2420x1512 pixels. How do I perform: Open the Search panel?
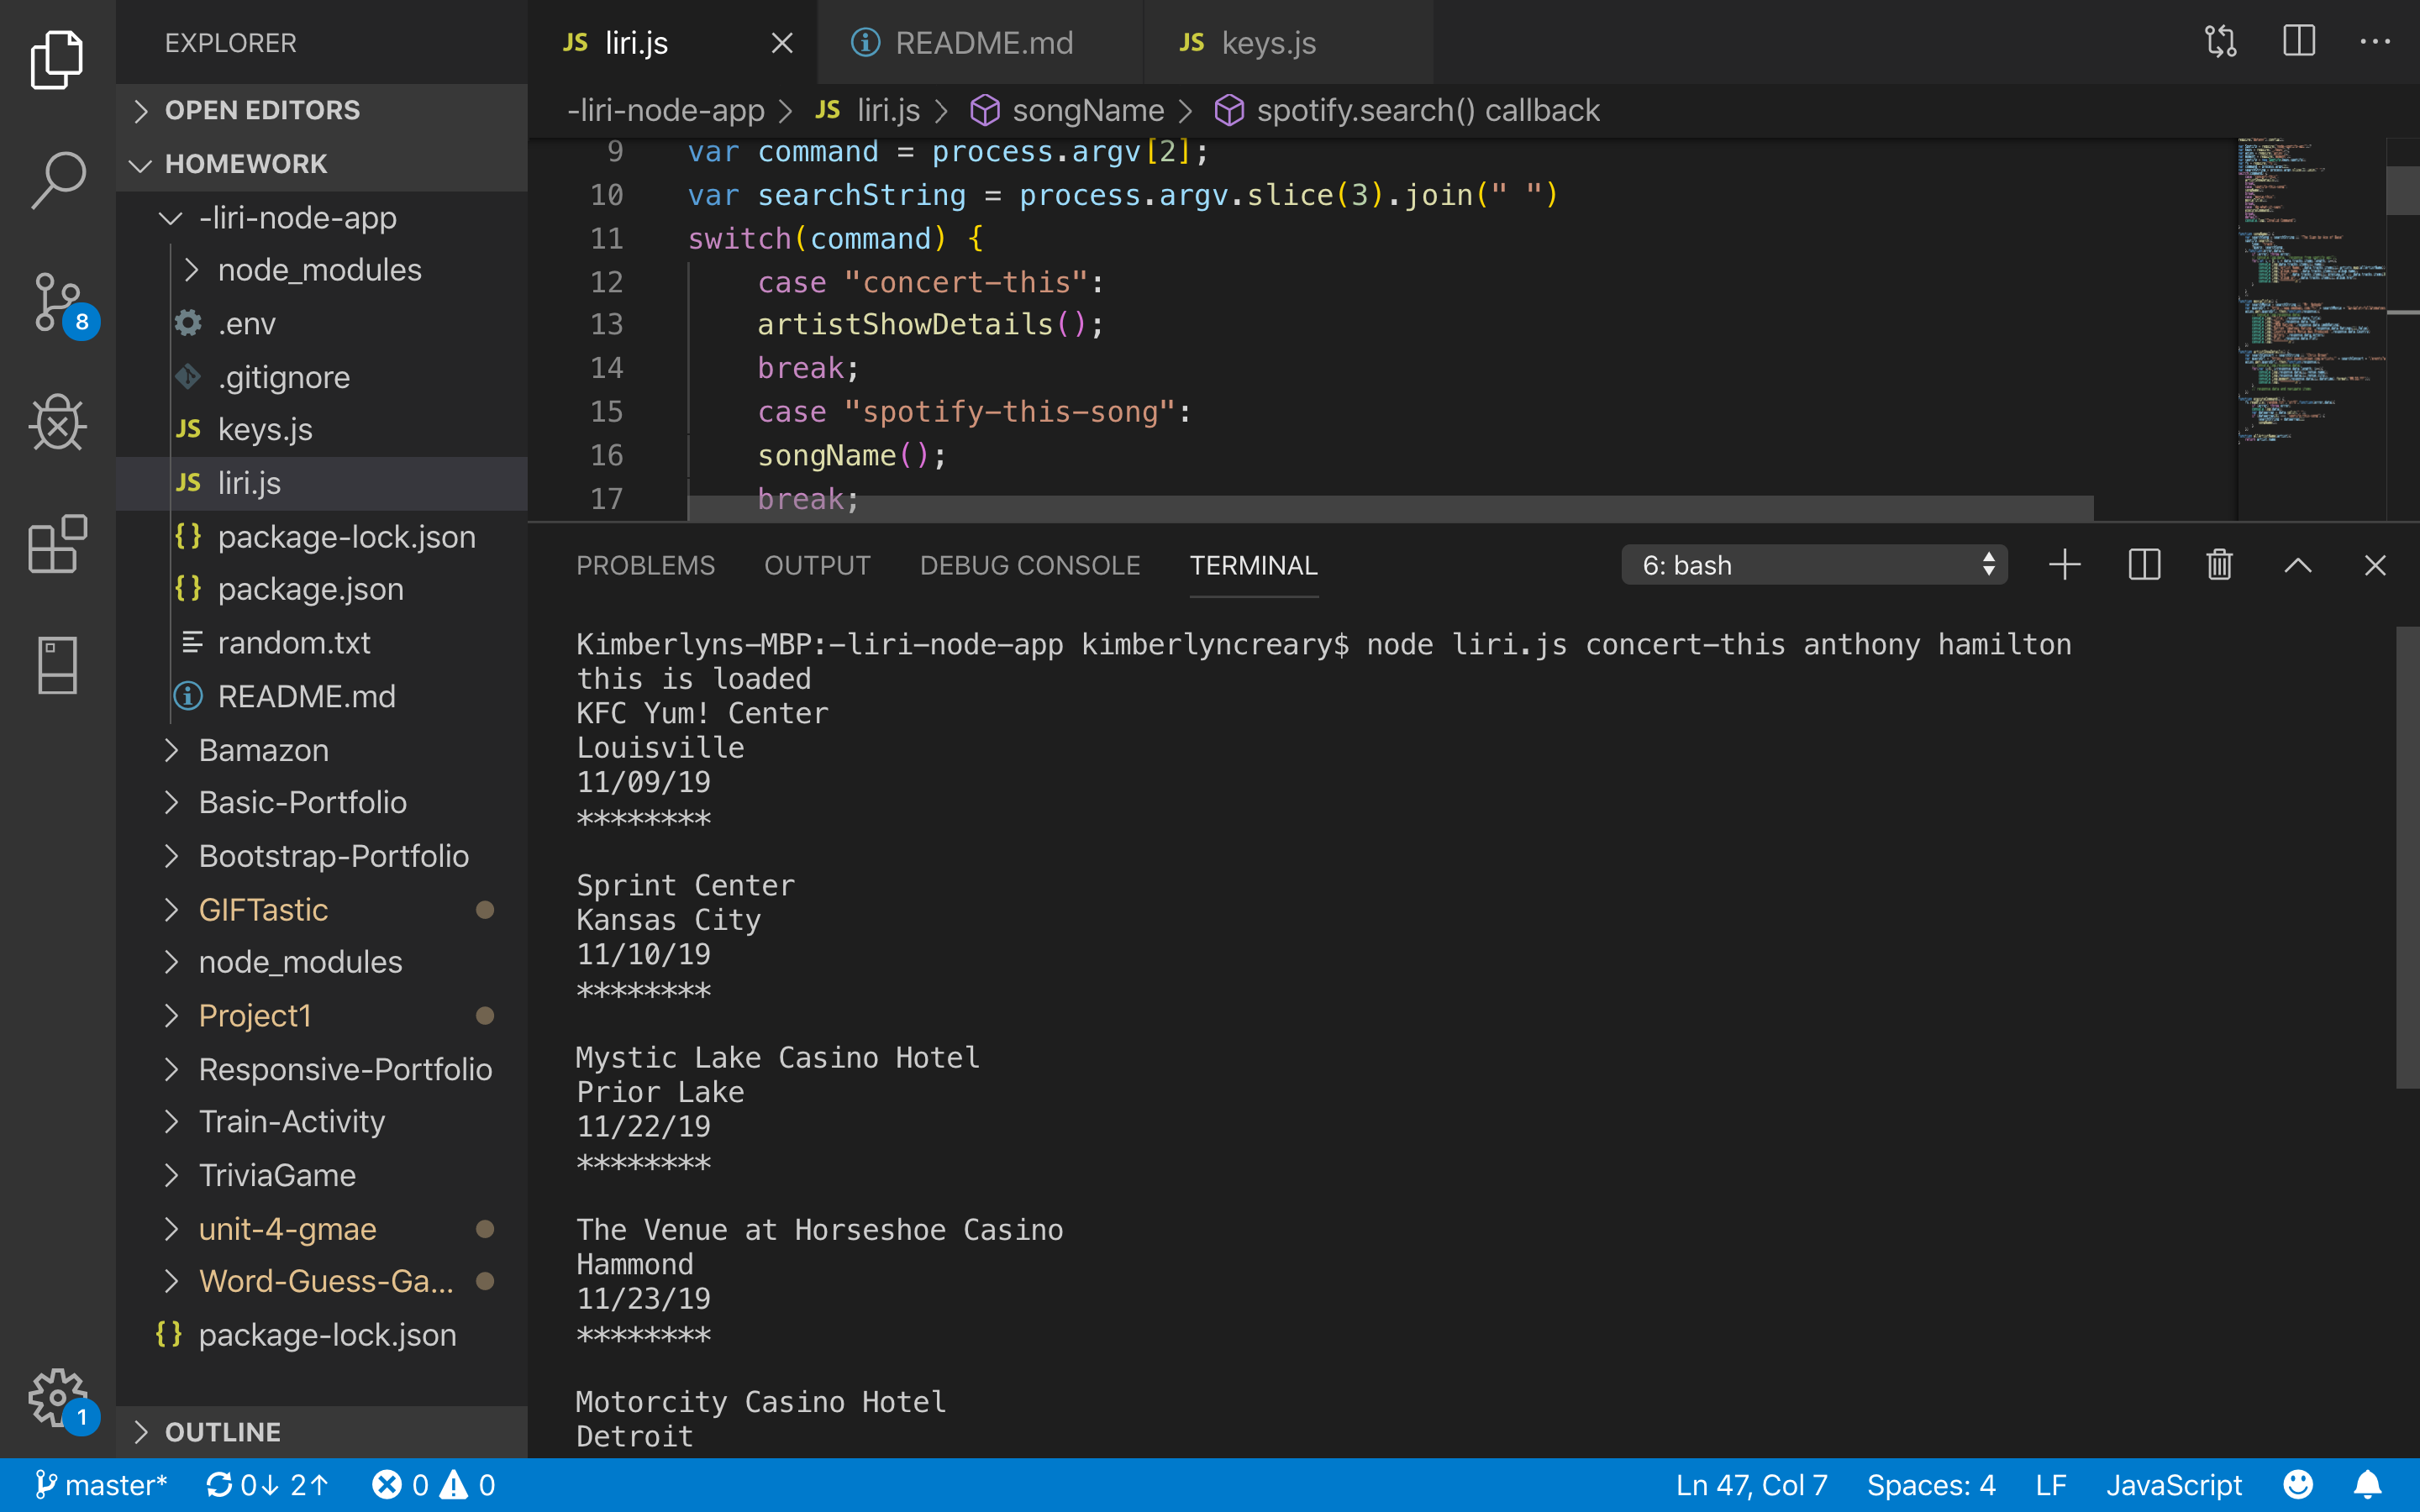click(x=57, y=180)
